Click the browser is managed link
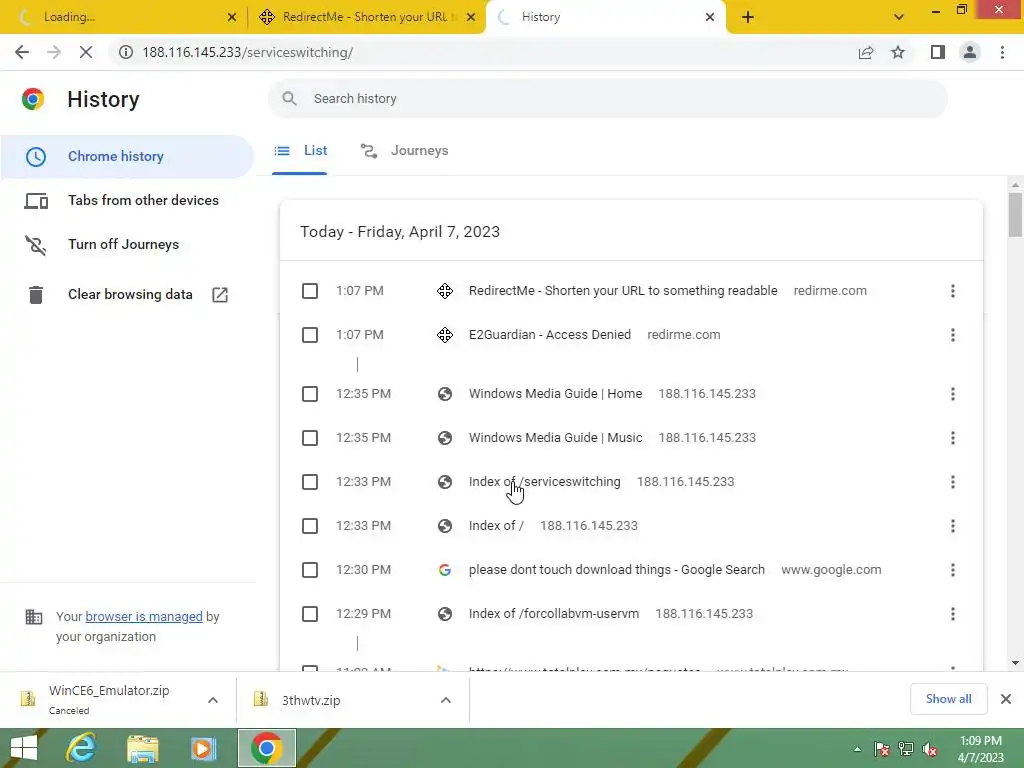1024x768 pixels. pyautogui.click(x=144, y=616)
